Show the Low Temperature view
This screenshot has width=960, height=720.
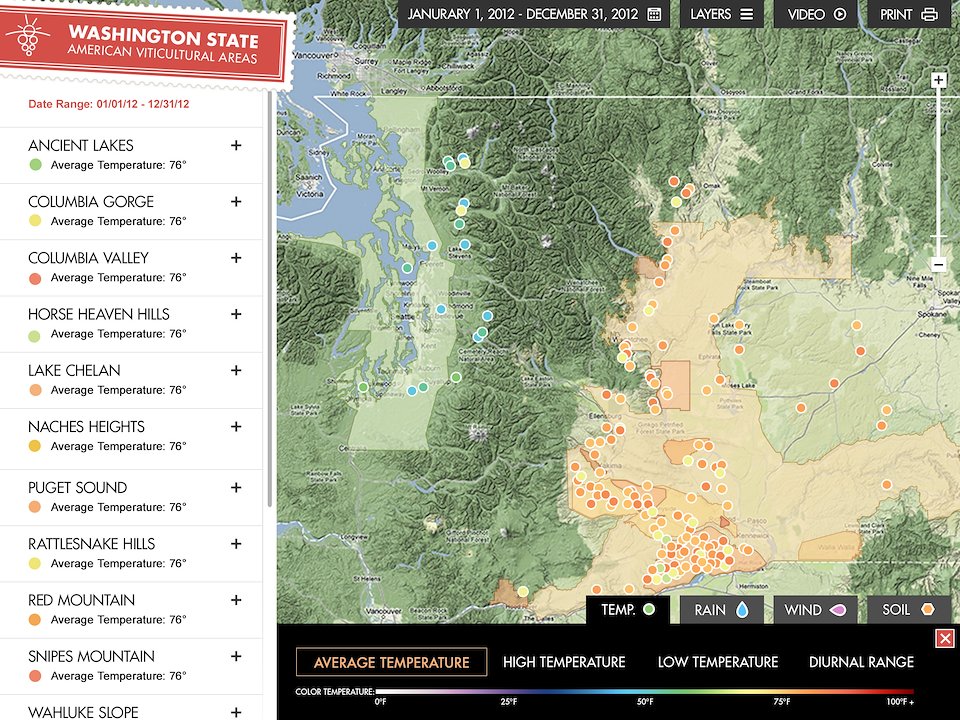pos(717,662)
